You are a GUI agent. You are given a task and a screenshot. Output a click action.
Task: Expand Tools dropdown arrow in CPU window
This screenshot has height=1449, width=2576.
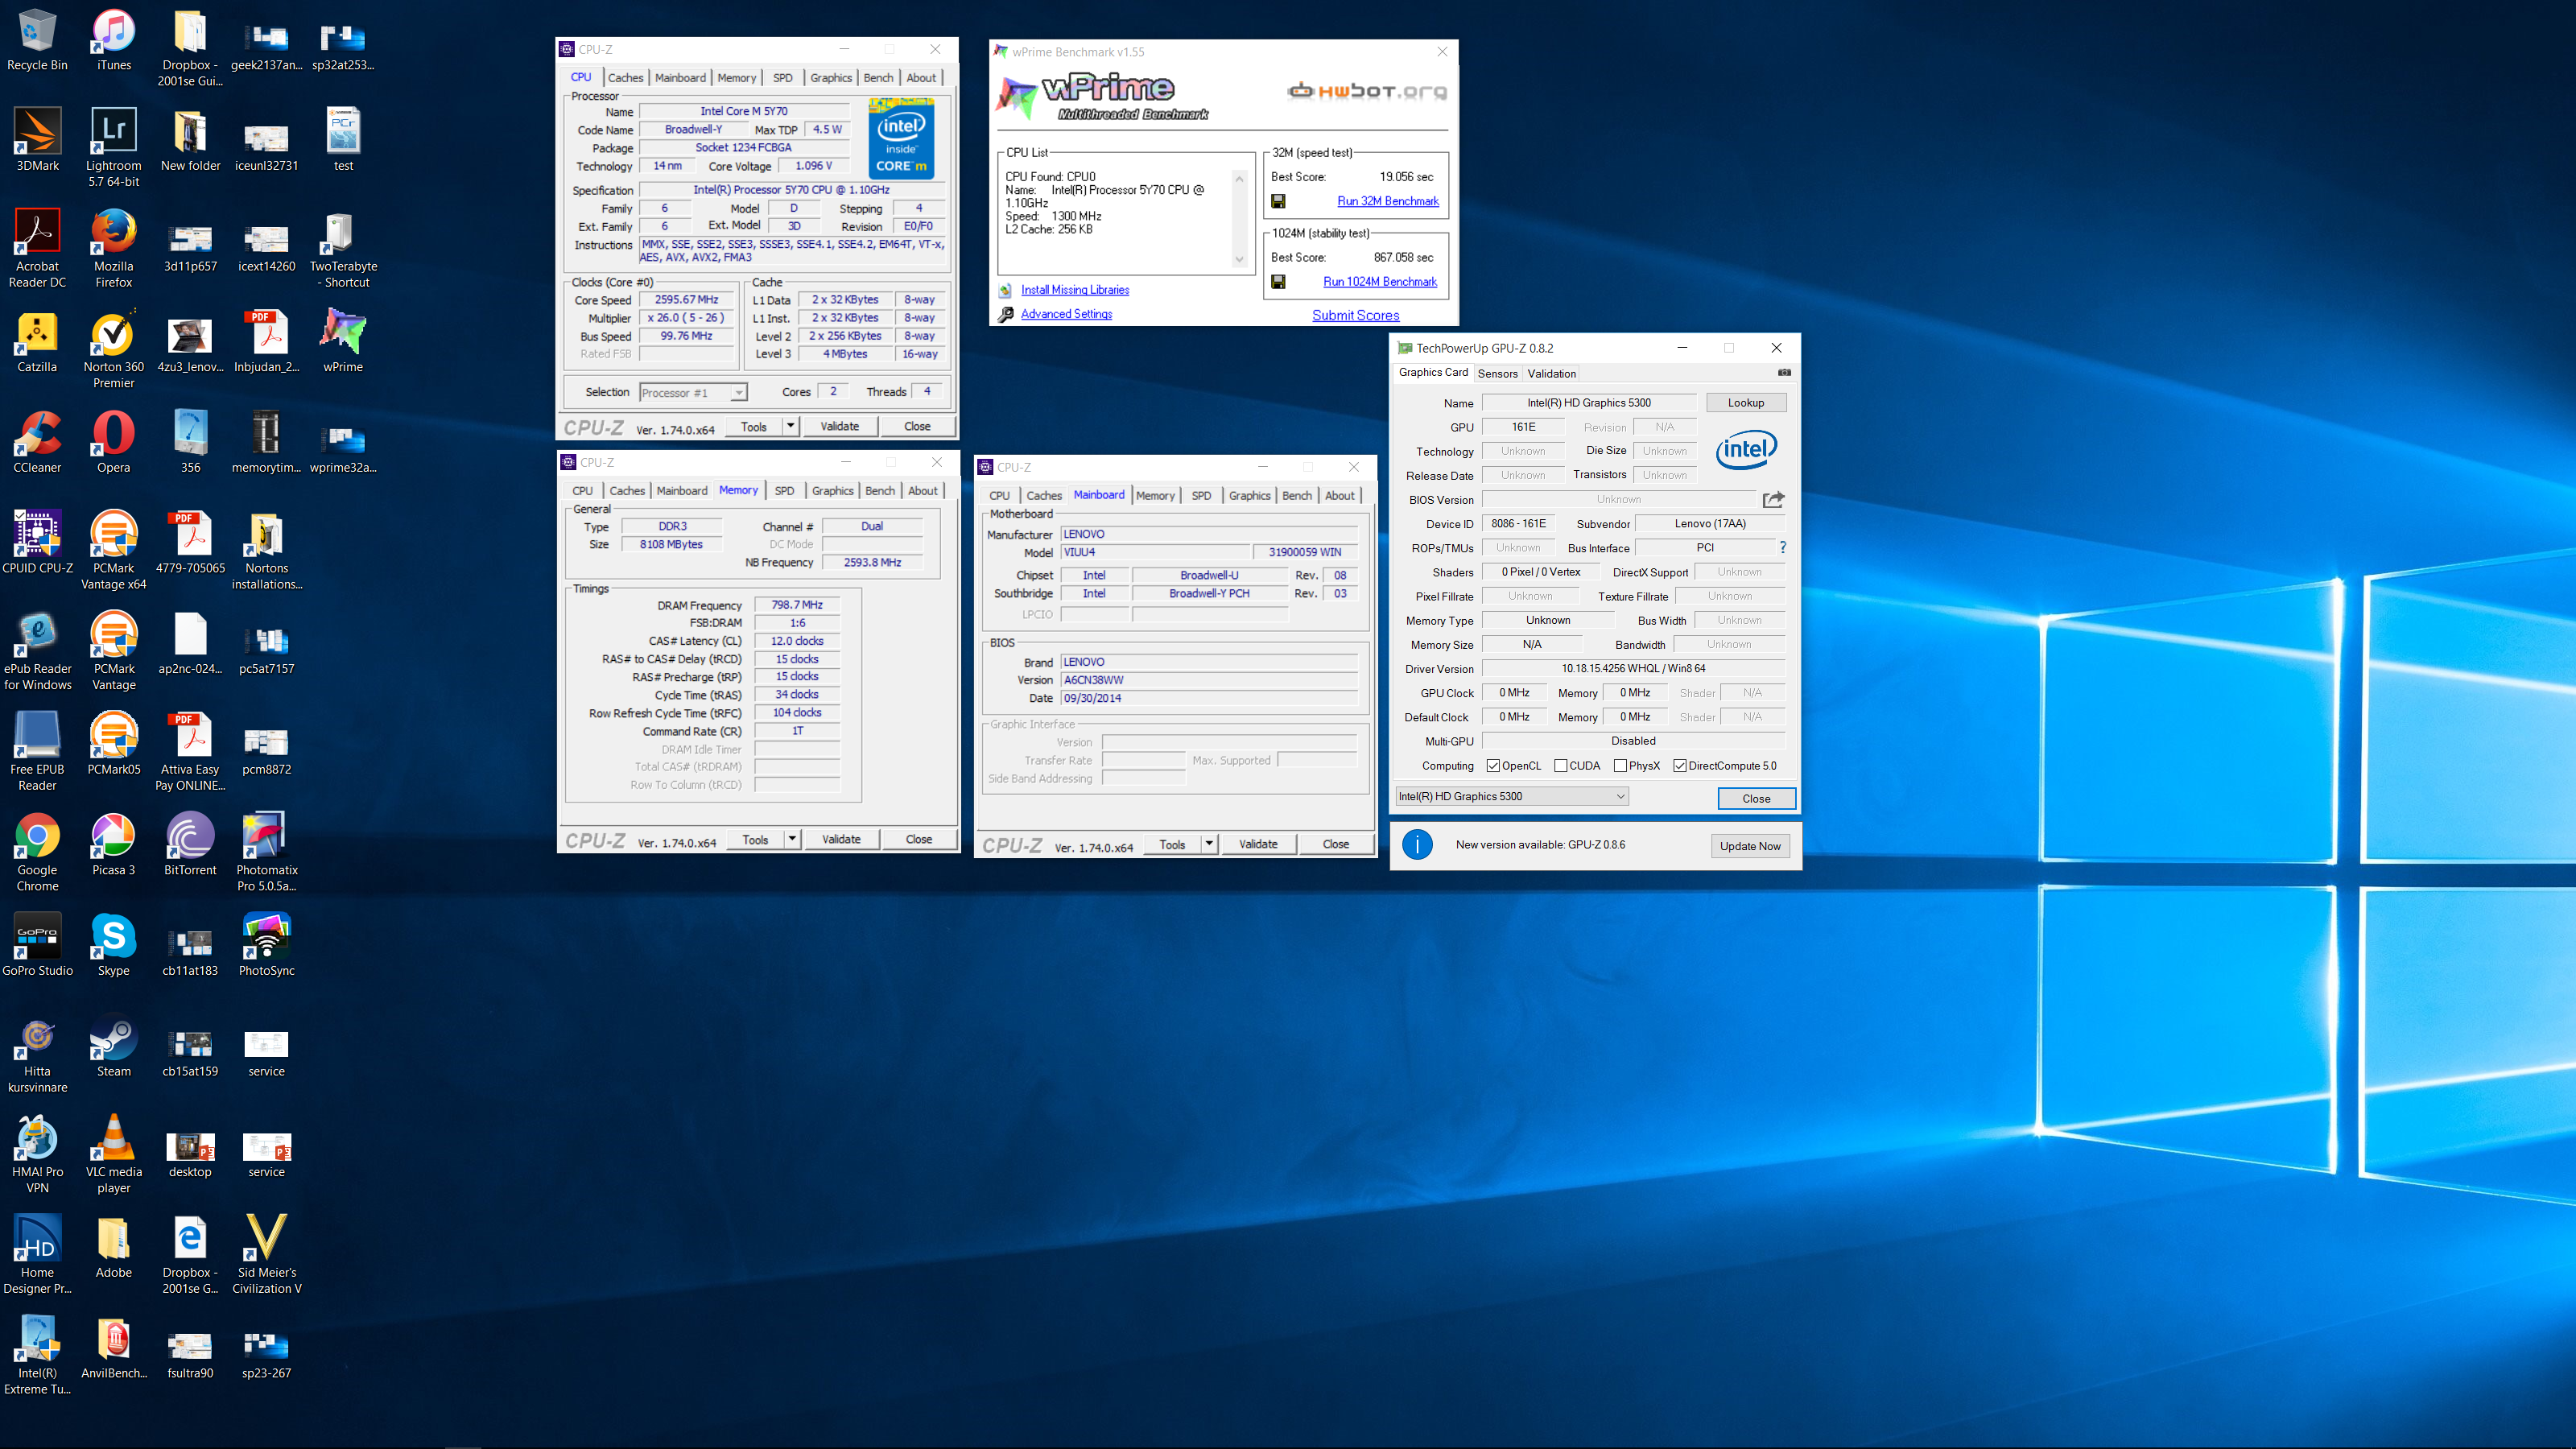pos(790,426)
